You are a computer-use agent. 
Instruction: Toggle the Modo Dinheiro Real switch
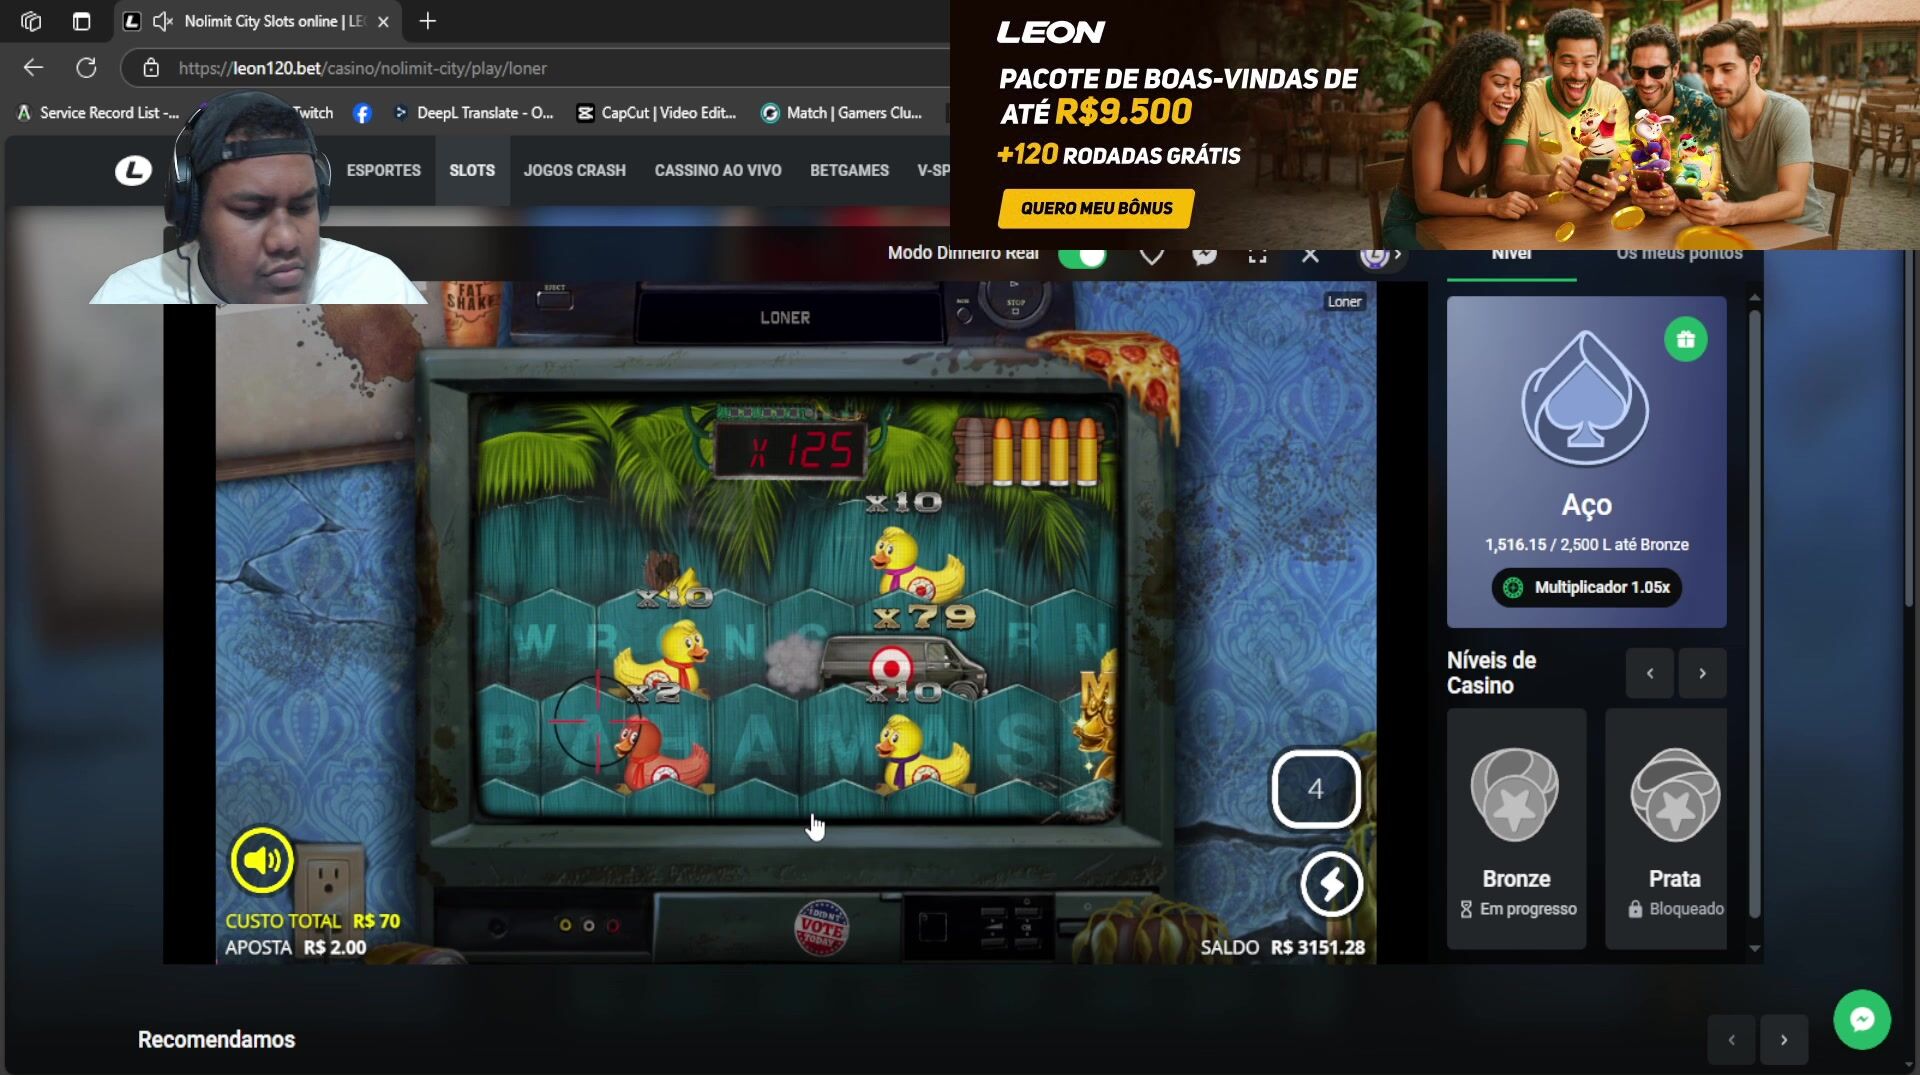tap(1082, 255)
